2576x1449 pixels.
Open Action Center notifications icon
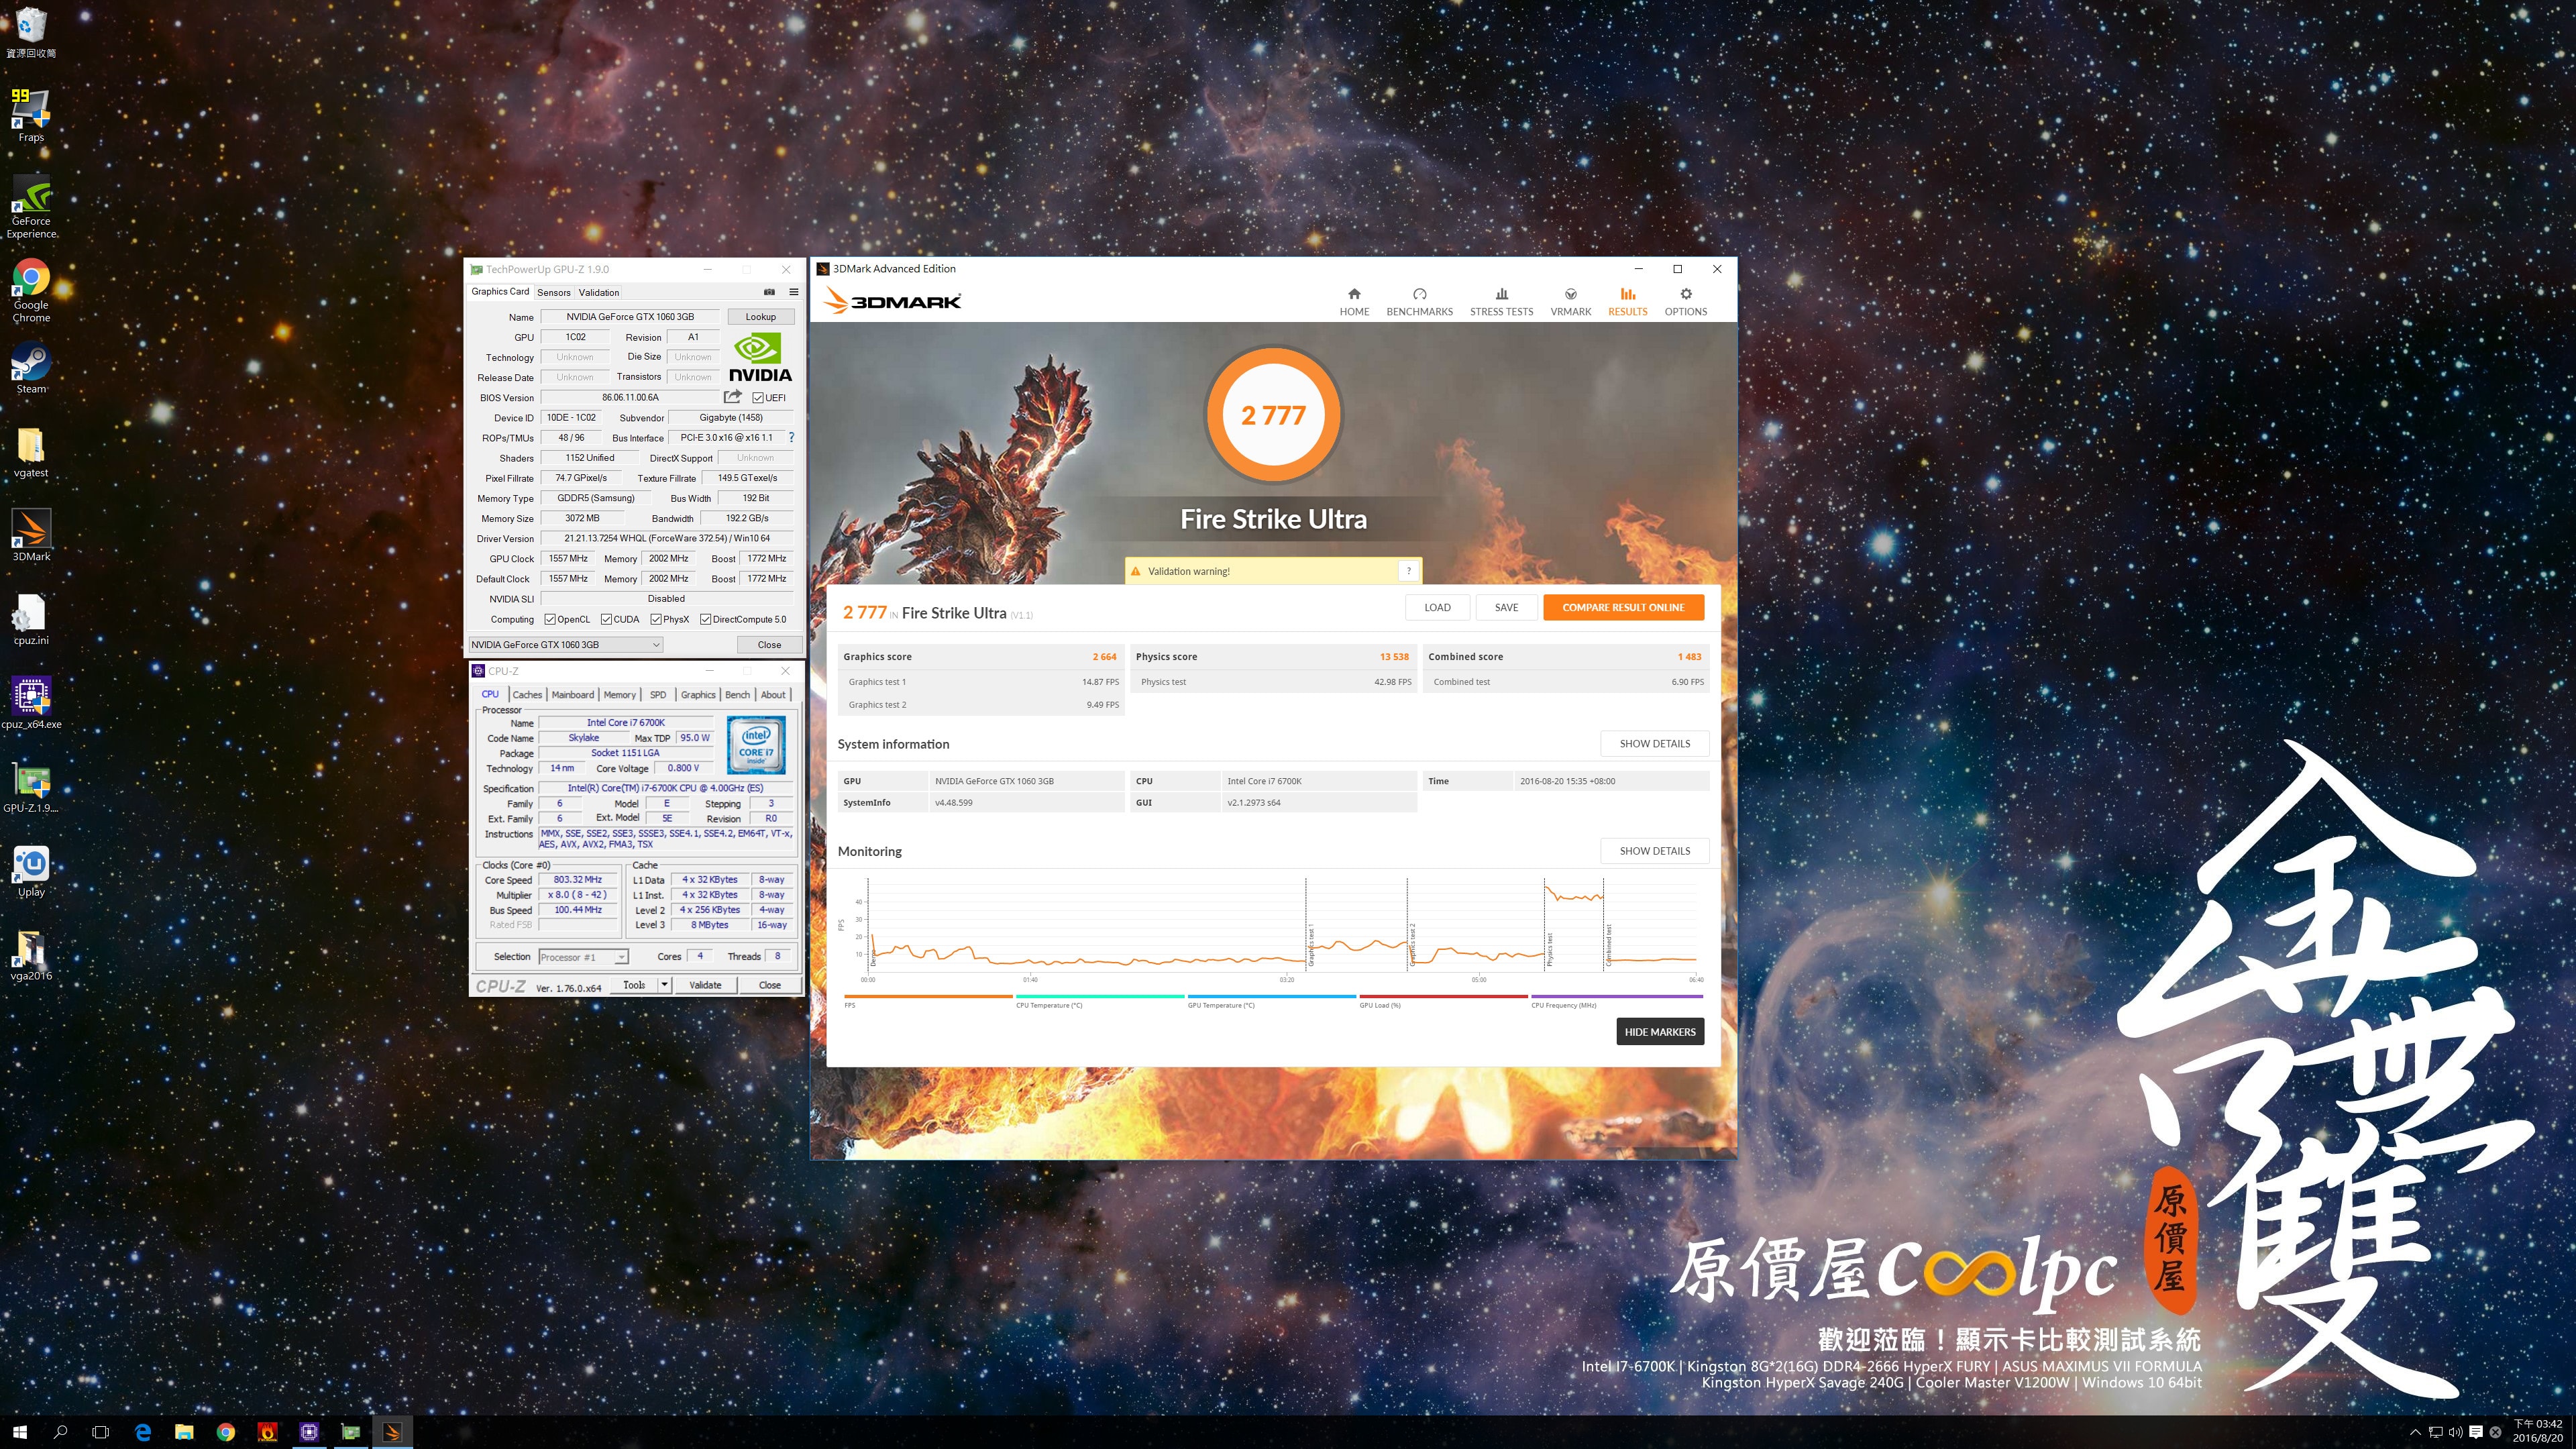pos(2475,1432)
